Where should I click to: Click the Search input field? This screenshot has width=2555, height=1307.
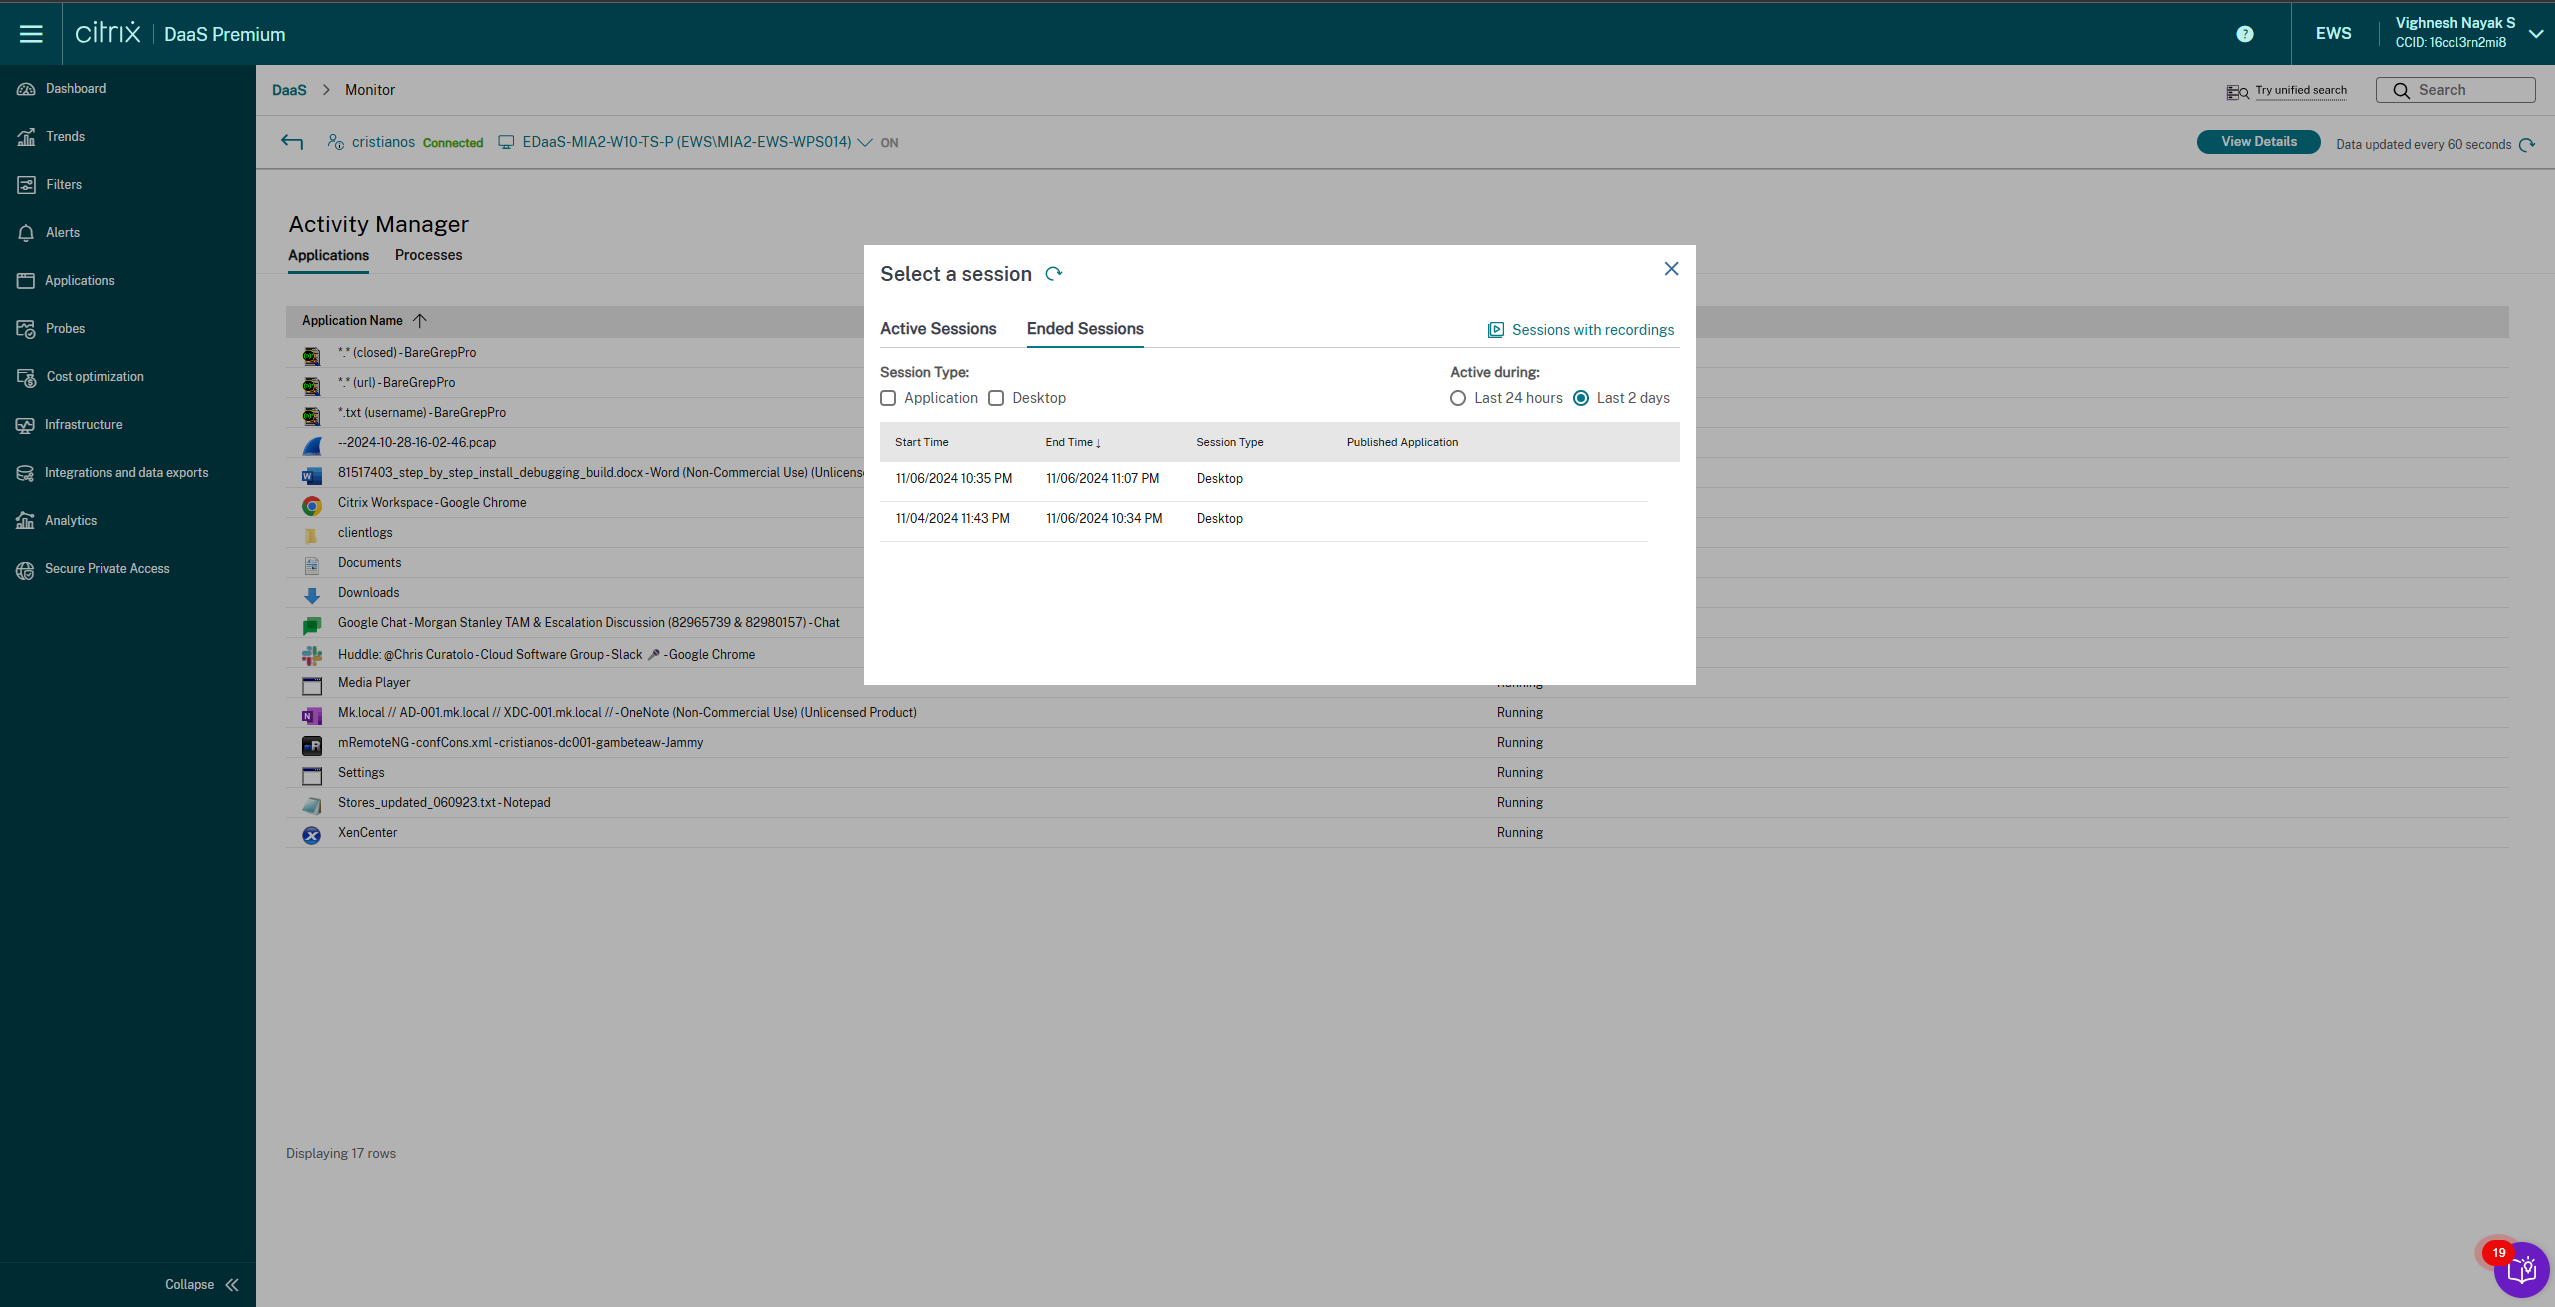(x=2466, y=90)
